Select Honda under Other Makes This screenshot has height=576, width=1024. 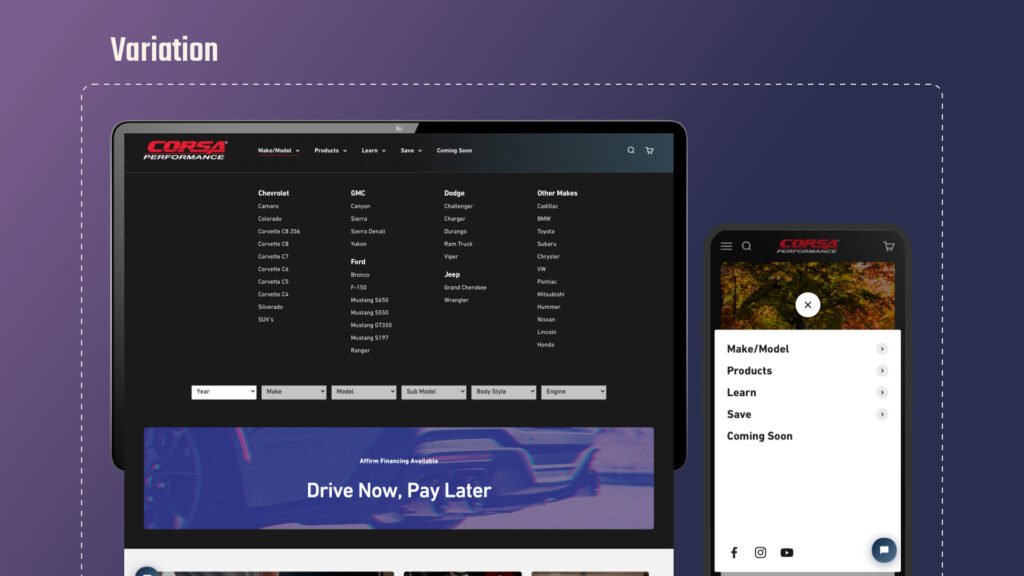[x=546, y=345]
